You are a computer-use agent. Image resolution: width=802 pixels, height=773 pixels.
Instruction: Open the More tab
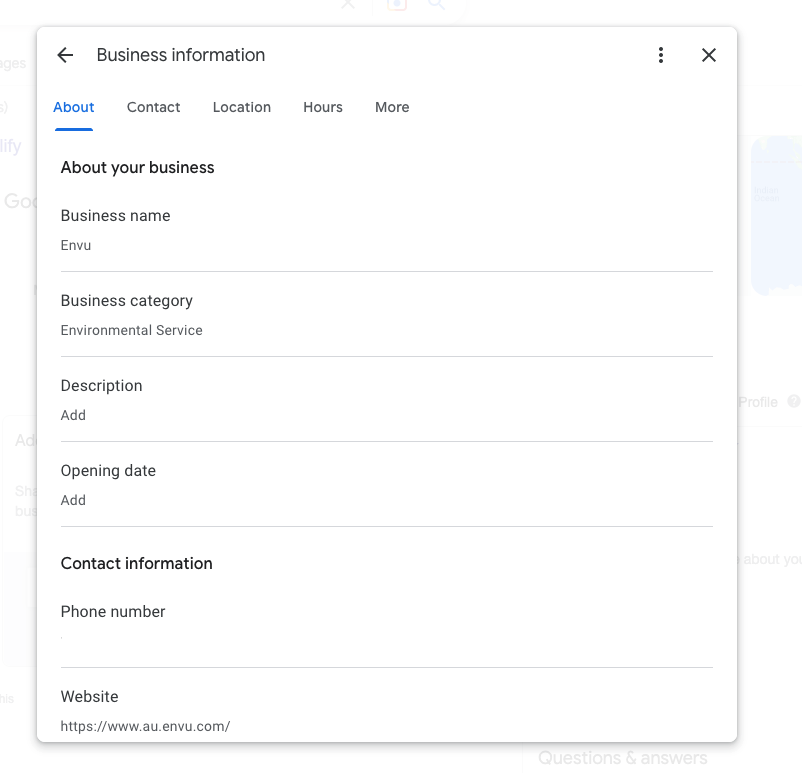[392, 107]
